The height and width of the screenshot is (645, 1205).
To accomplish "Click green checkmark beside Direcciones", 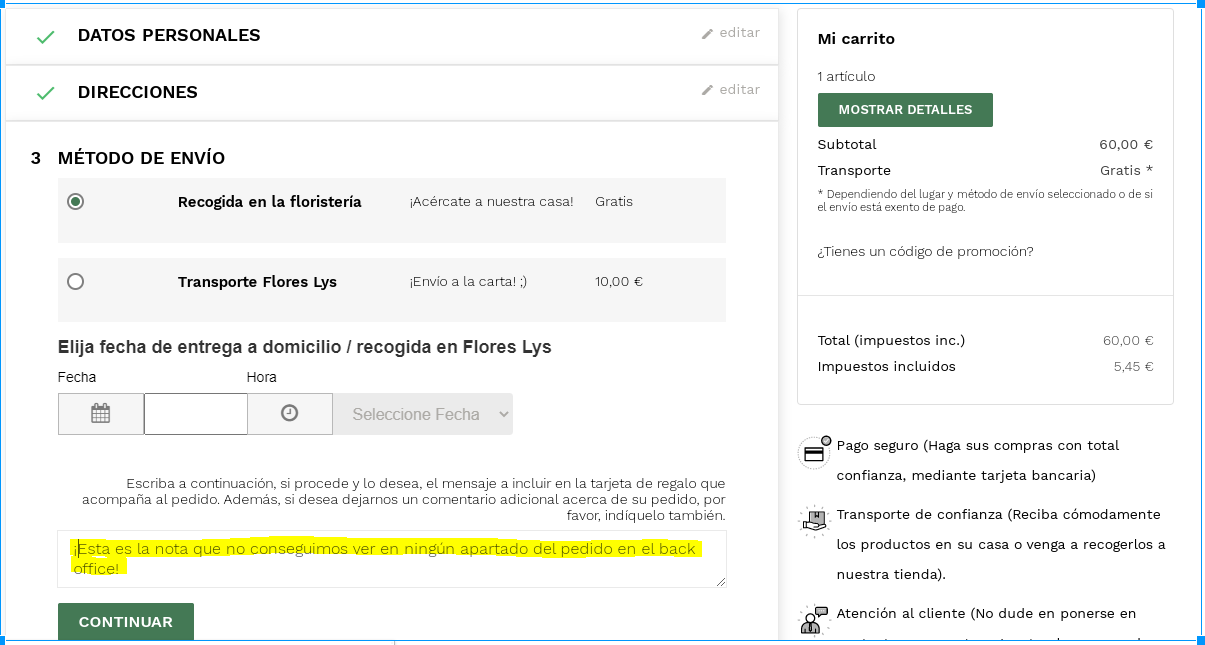I will point(45,93).
